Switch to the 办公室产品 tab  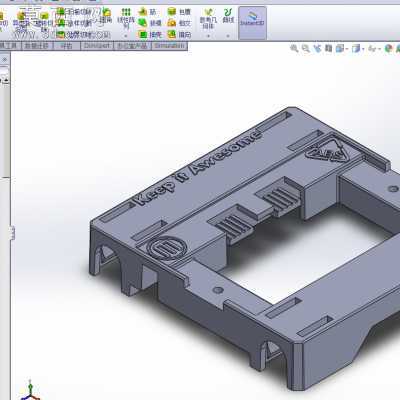(x=132, y=46)
